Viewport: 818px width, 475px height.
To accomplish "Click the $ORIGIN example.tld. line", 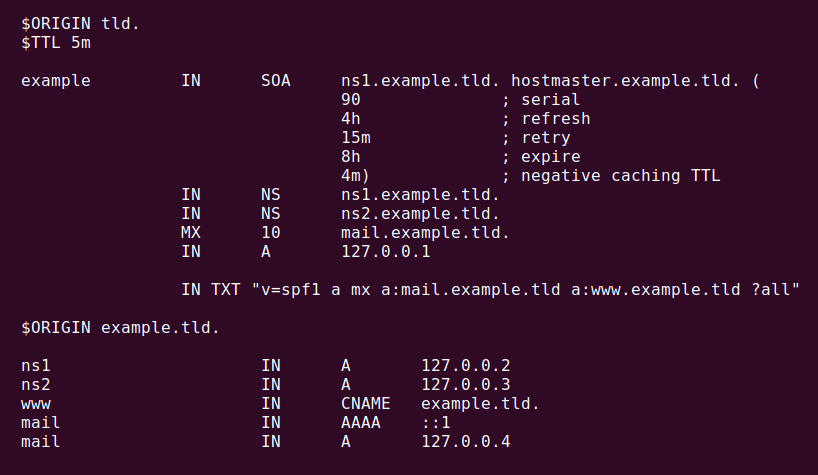I will 120,327.
